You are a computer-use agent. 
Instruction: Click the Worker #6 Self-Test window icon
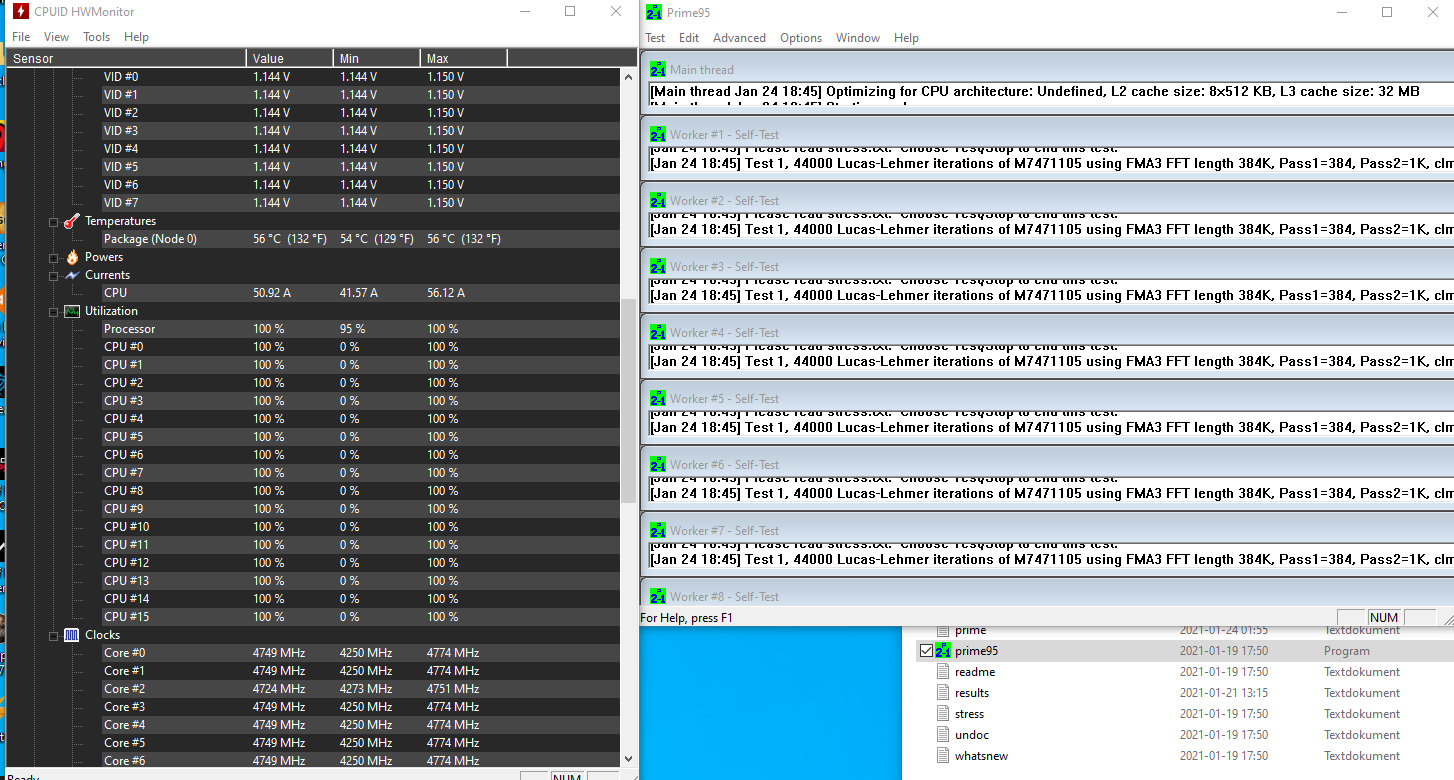658,464
